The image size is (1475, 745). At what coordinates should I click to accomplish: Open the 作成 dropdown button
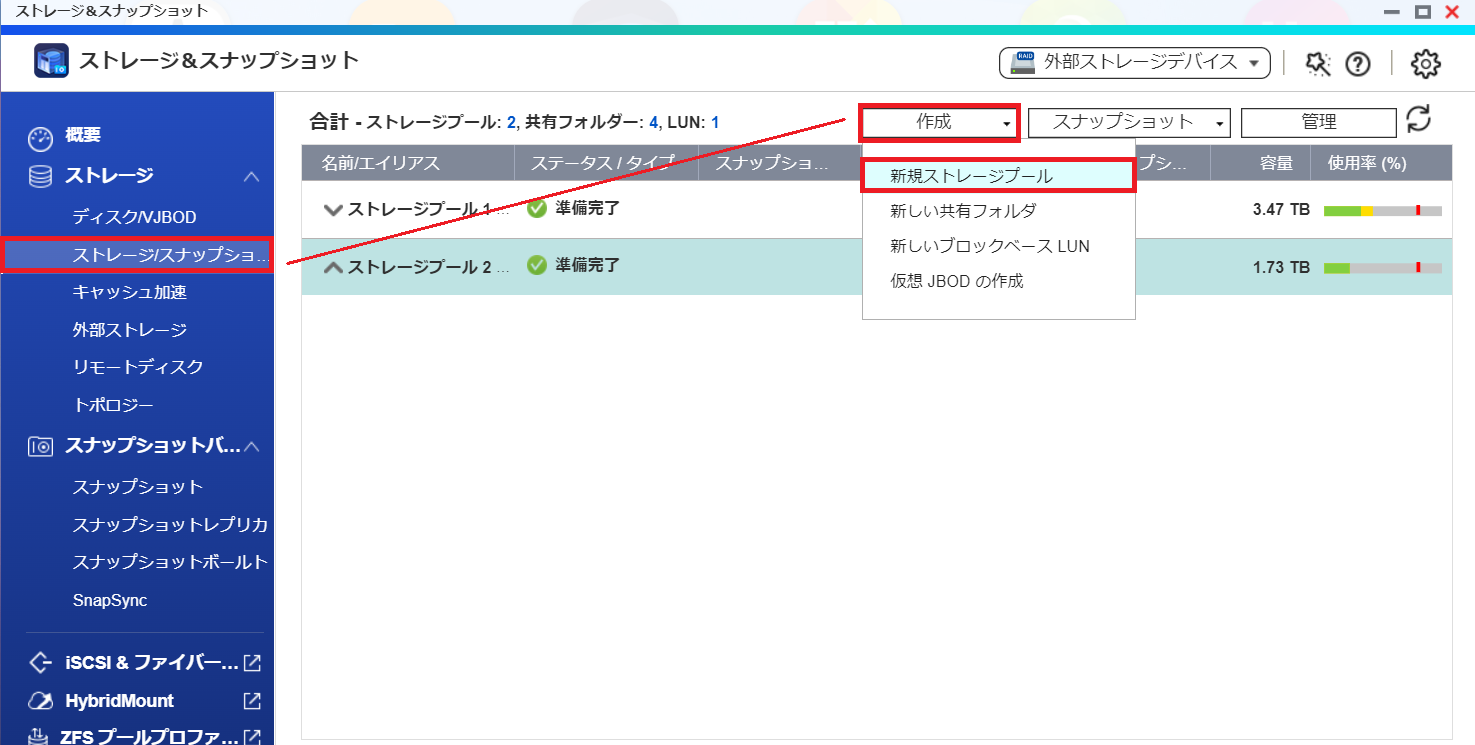coord(939,122)
